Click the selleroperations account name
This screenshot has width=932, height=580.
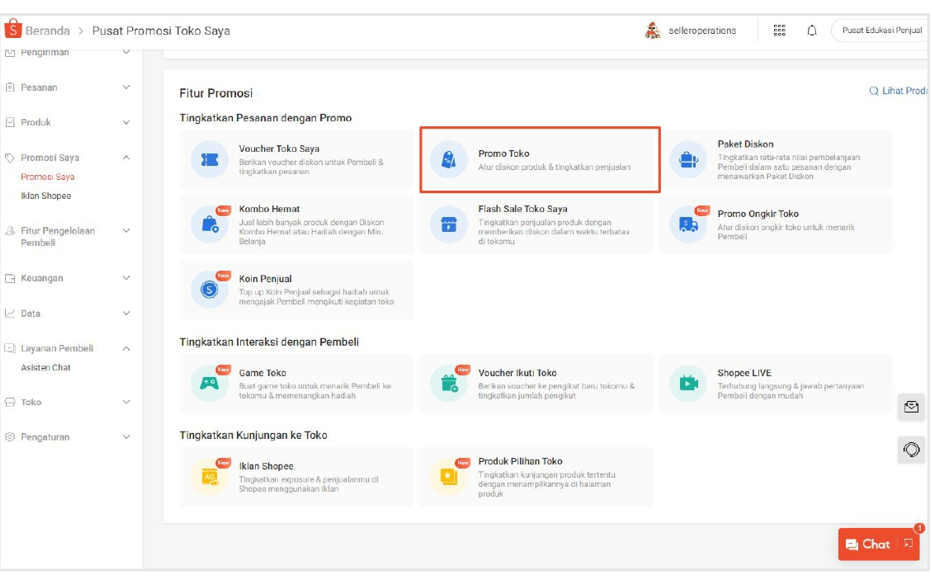[702, 30]
